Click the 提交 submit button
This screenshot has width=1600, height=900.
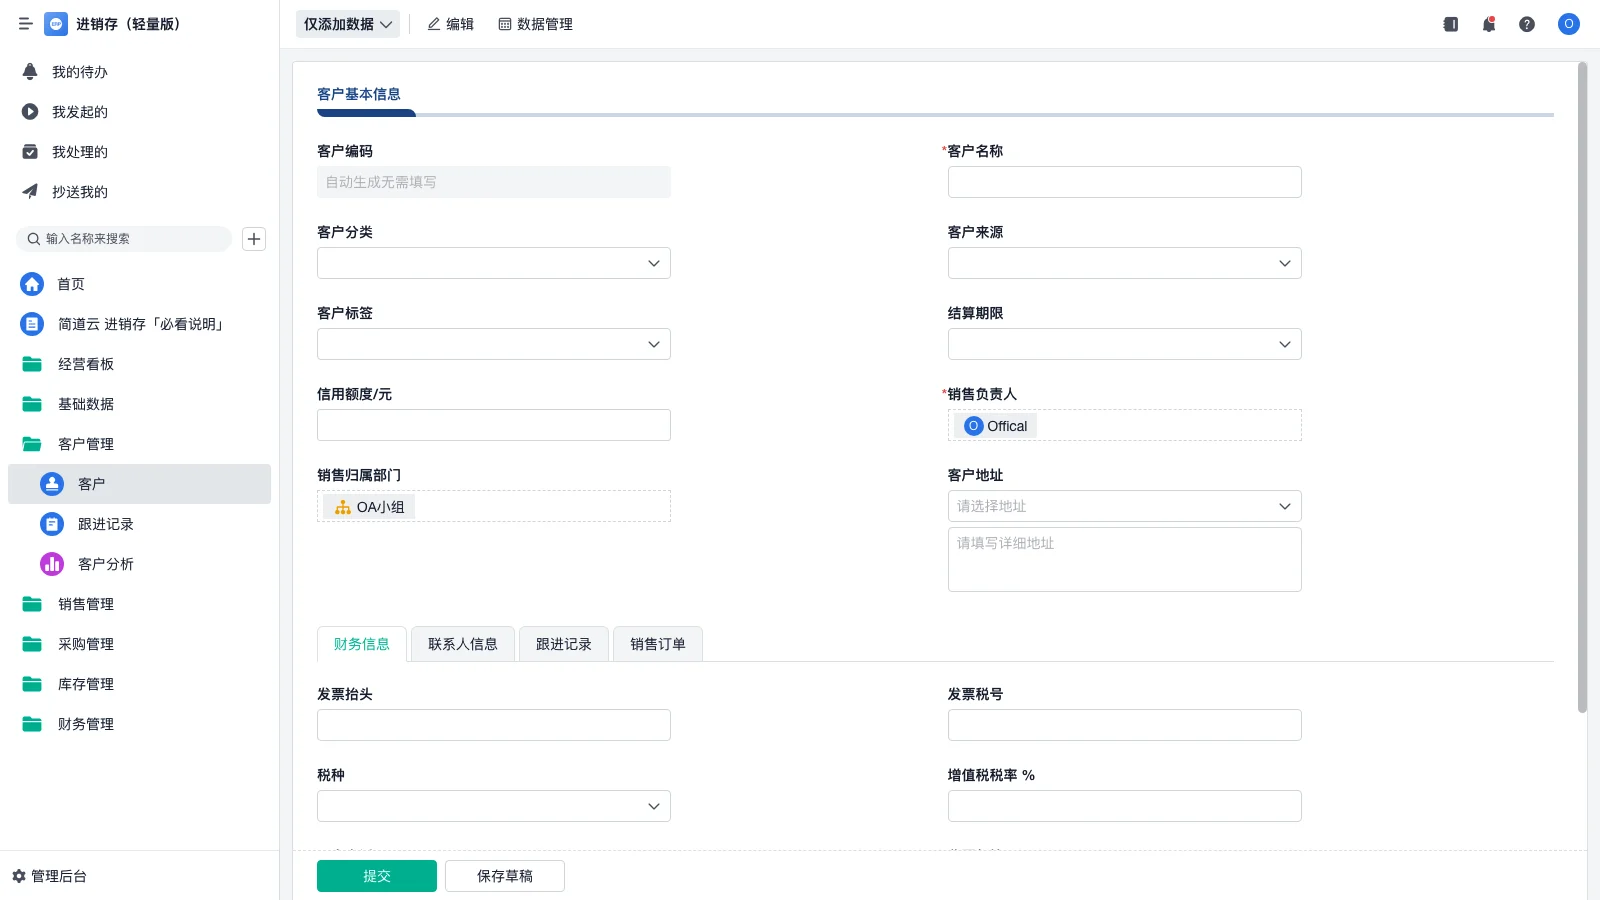377,876
